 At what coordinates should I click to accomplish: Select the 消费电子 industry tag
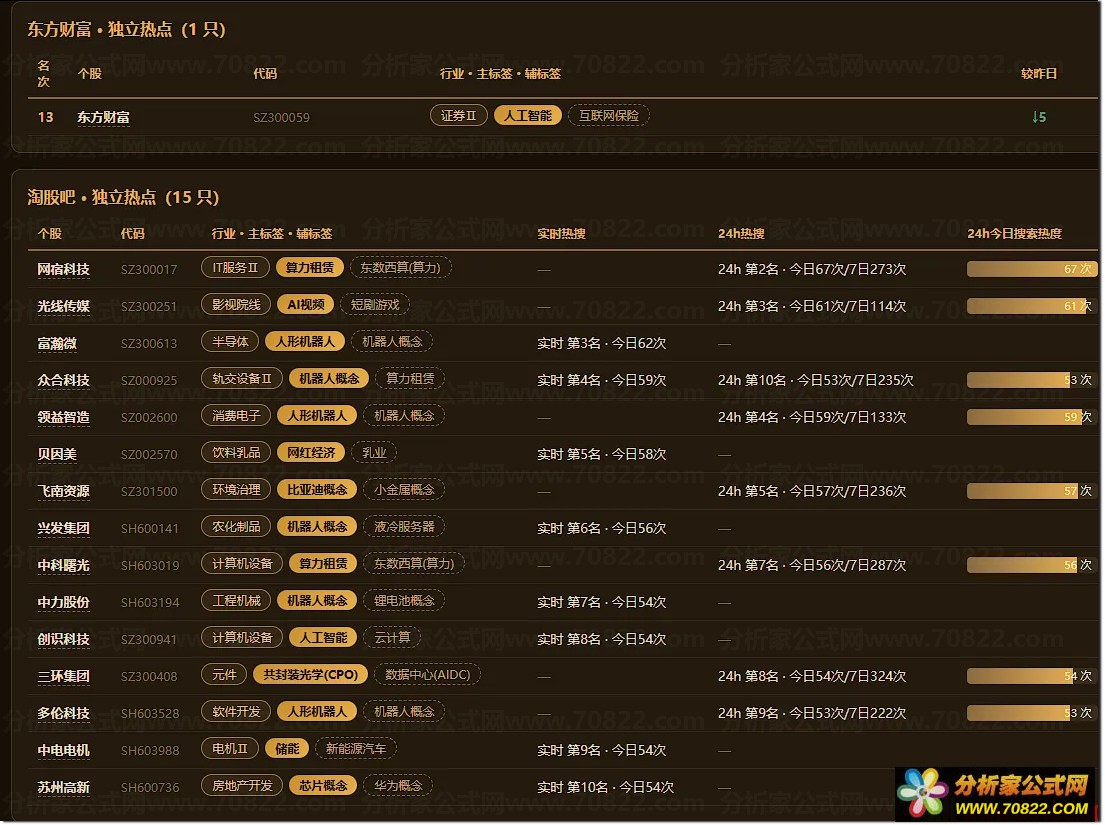(236, 416)
